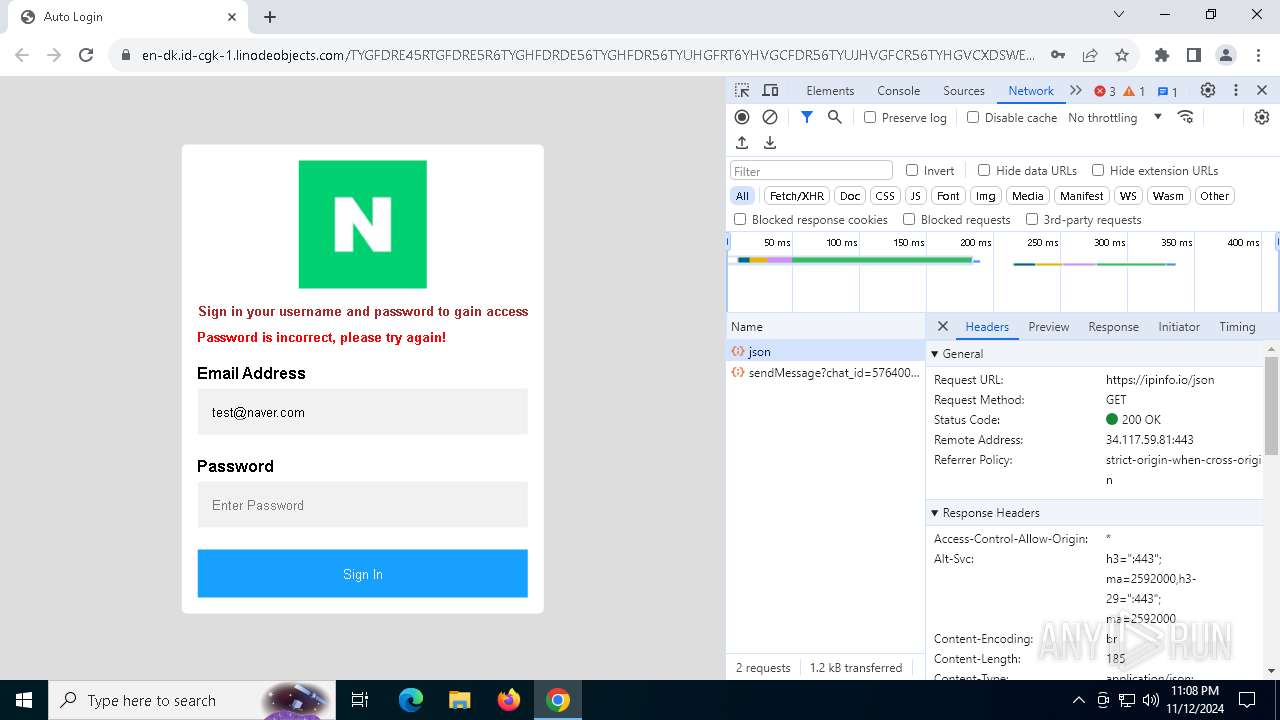Switch to the Console tab

(898, 91)
